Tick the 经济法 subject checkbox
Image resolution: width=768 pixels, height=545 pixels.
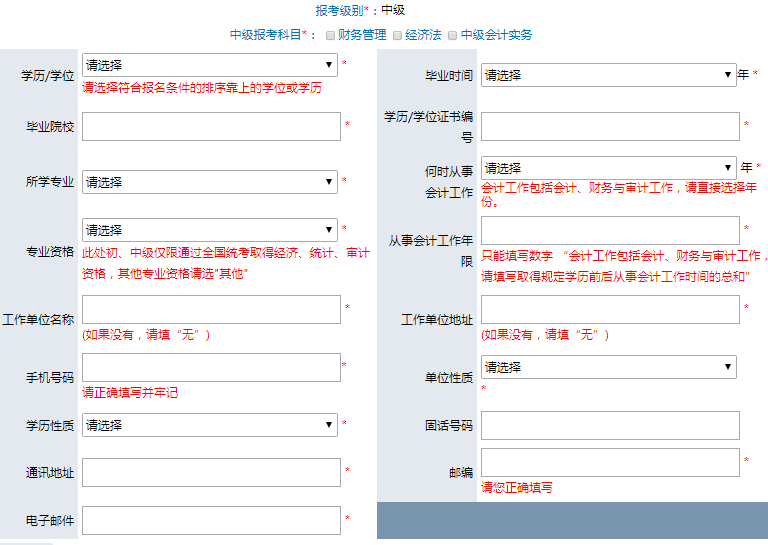(x=397, y=35)
